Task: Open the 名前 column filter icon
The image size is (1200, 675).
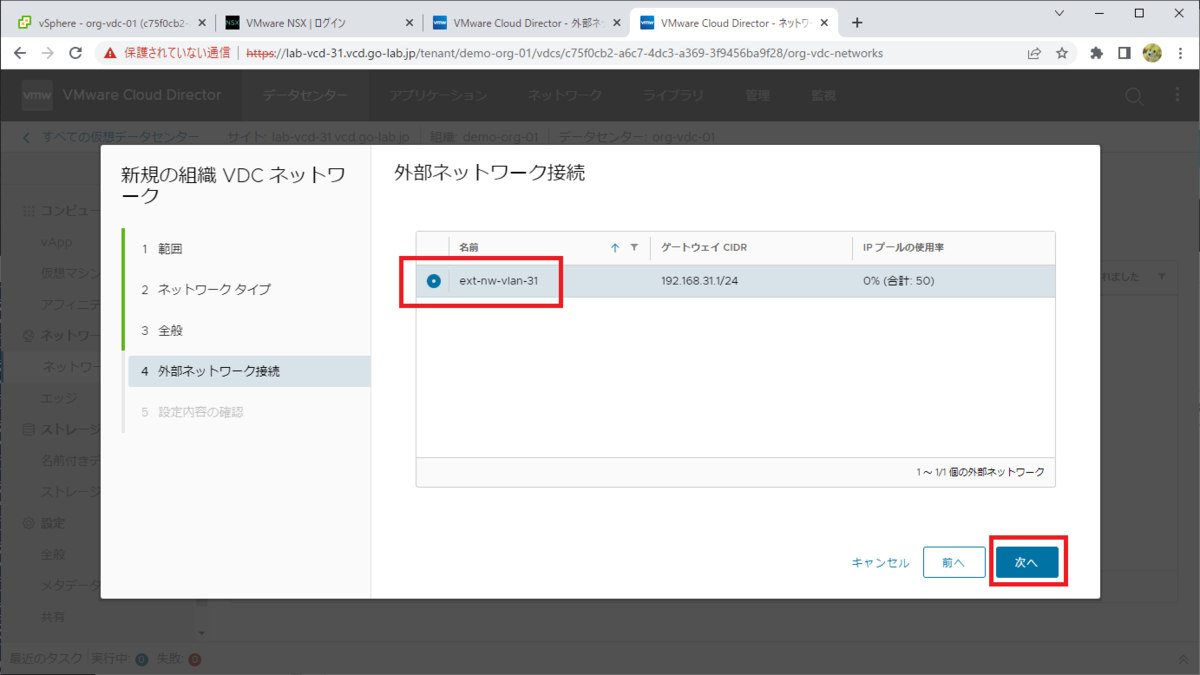Action: [634, 248]
